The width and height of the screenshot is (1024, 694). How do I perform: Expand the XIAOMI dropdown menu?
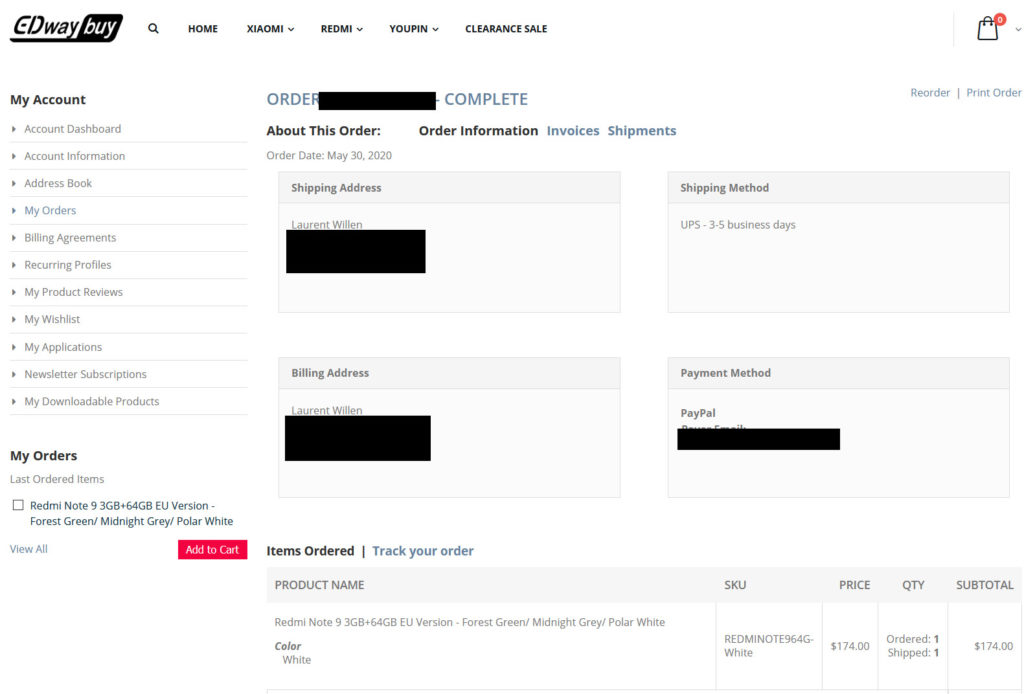tap(268, 29)
